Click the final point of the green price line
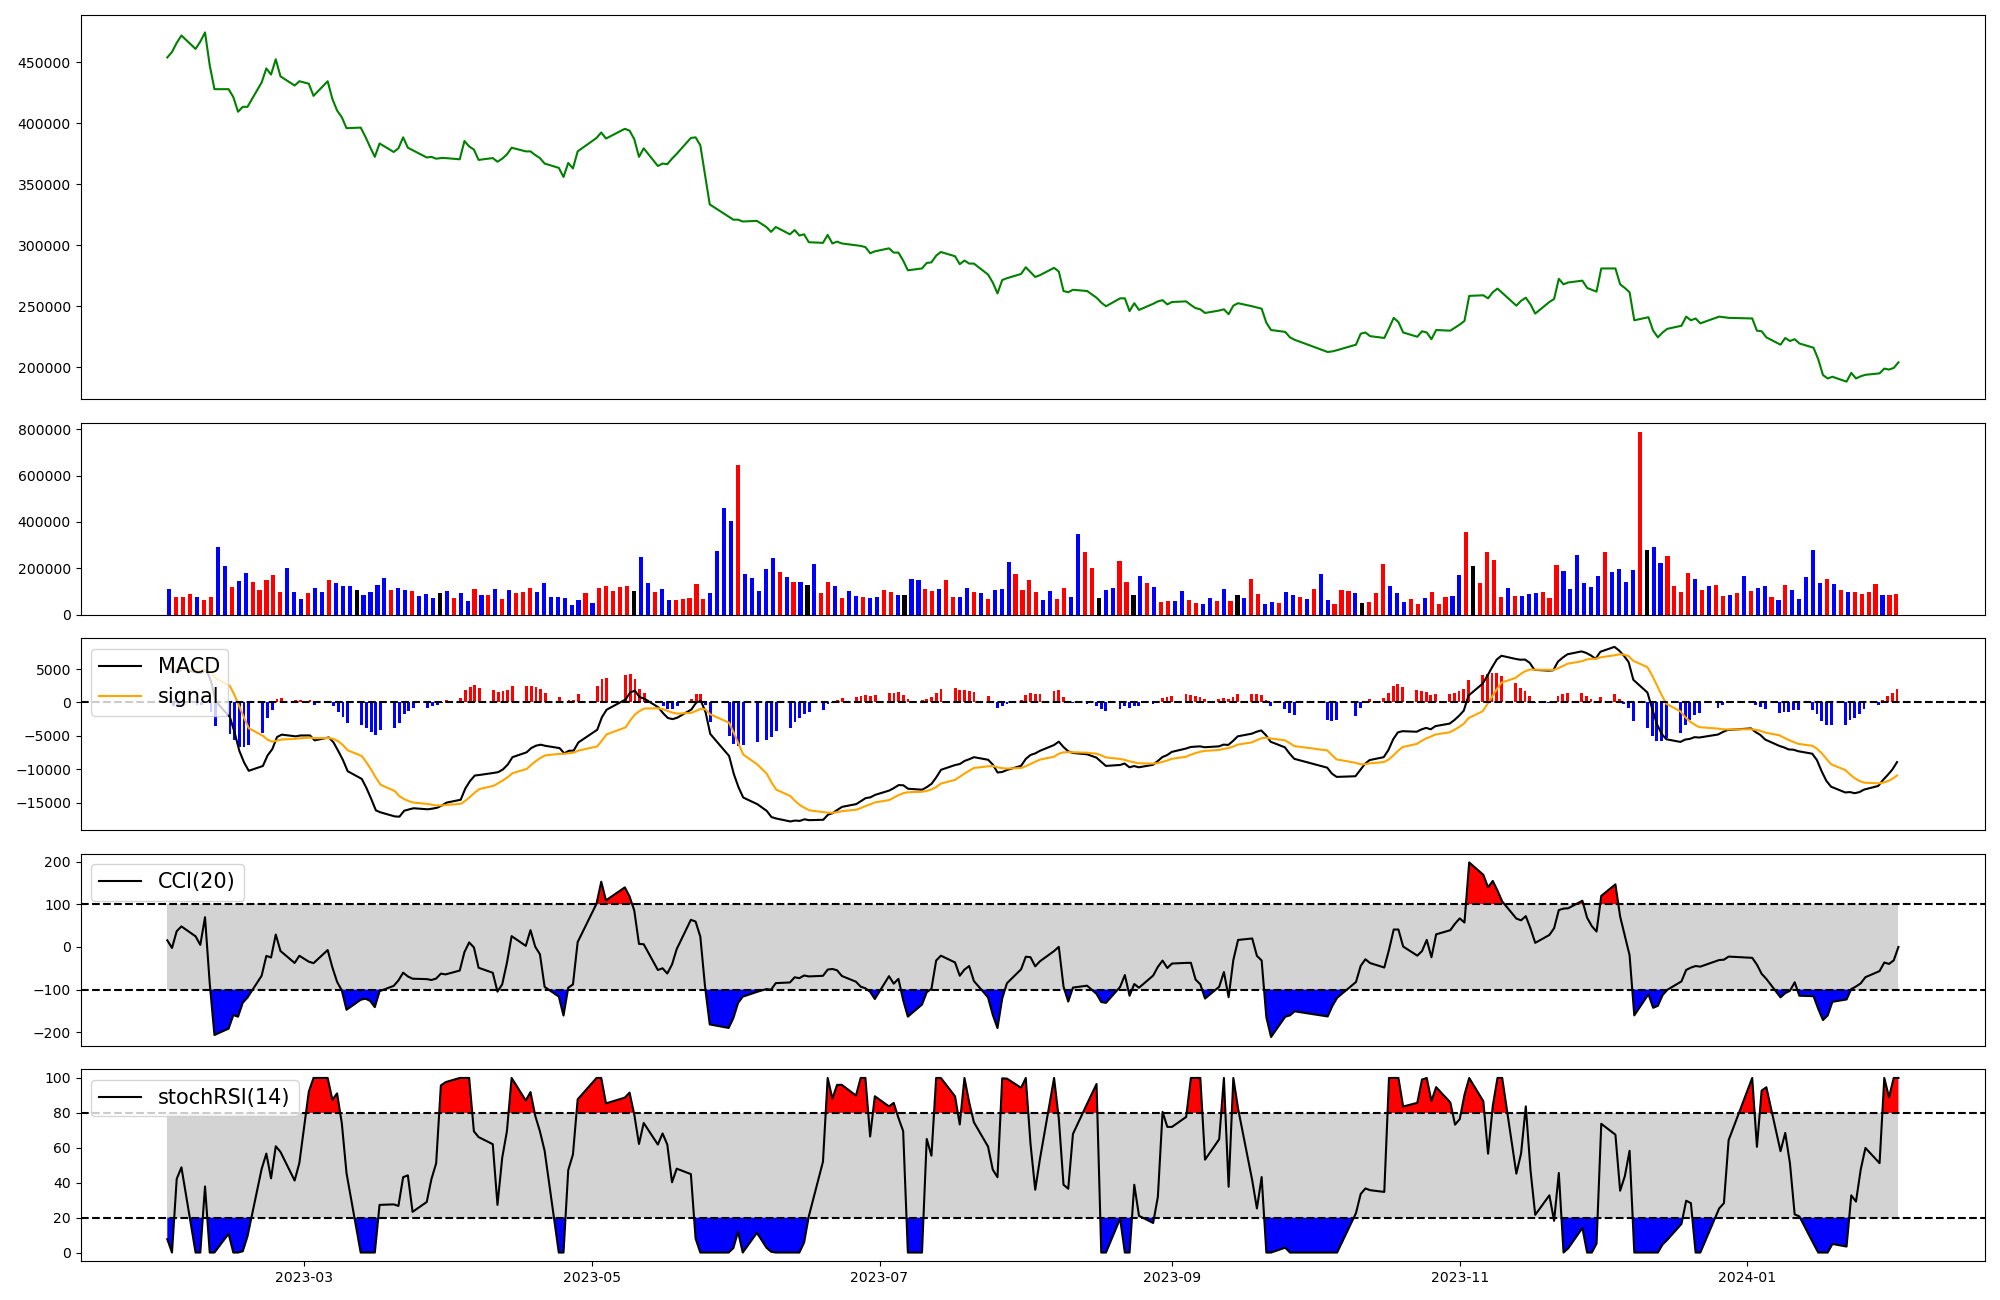Viewport: 2000px width, 1300px height. [x=1898, y=362]
